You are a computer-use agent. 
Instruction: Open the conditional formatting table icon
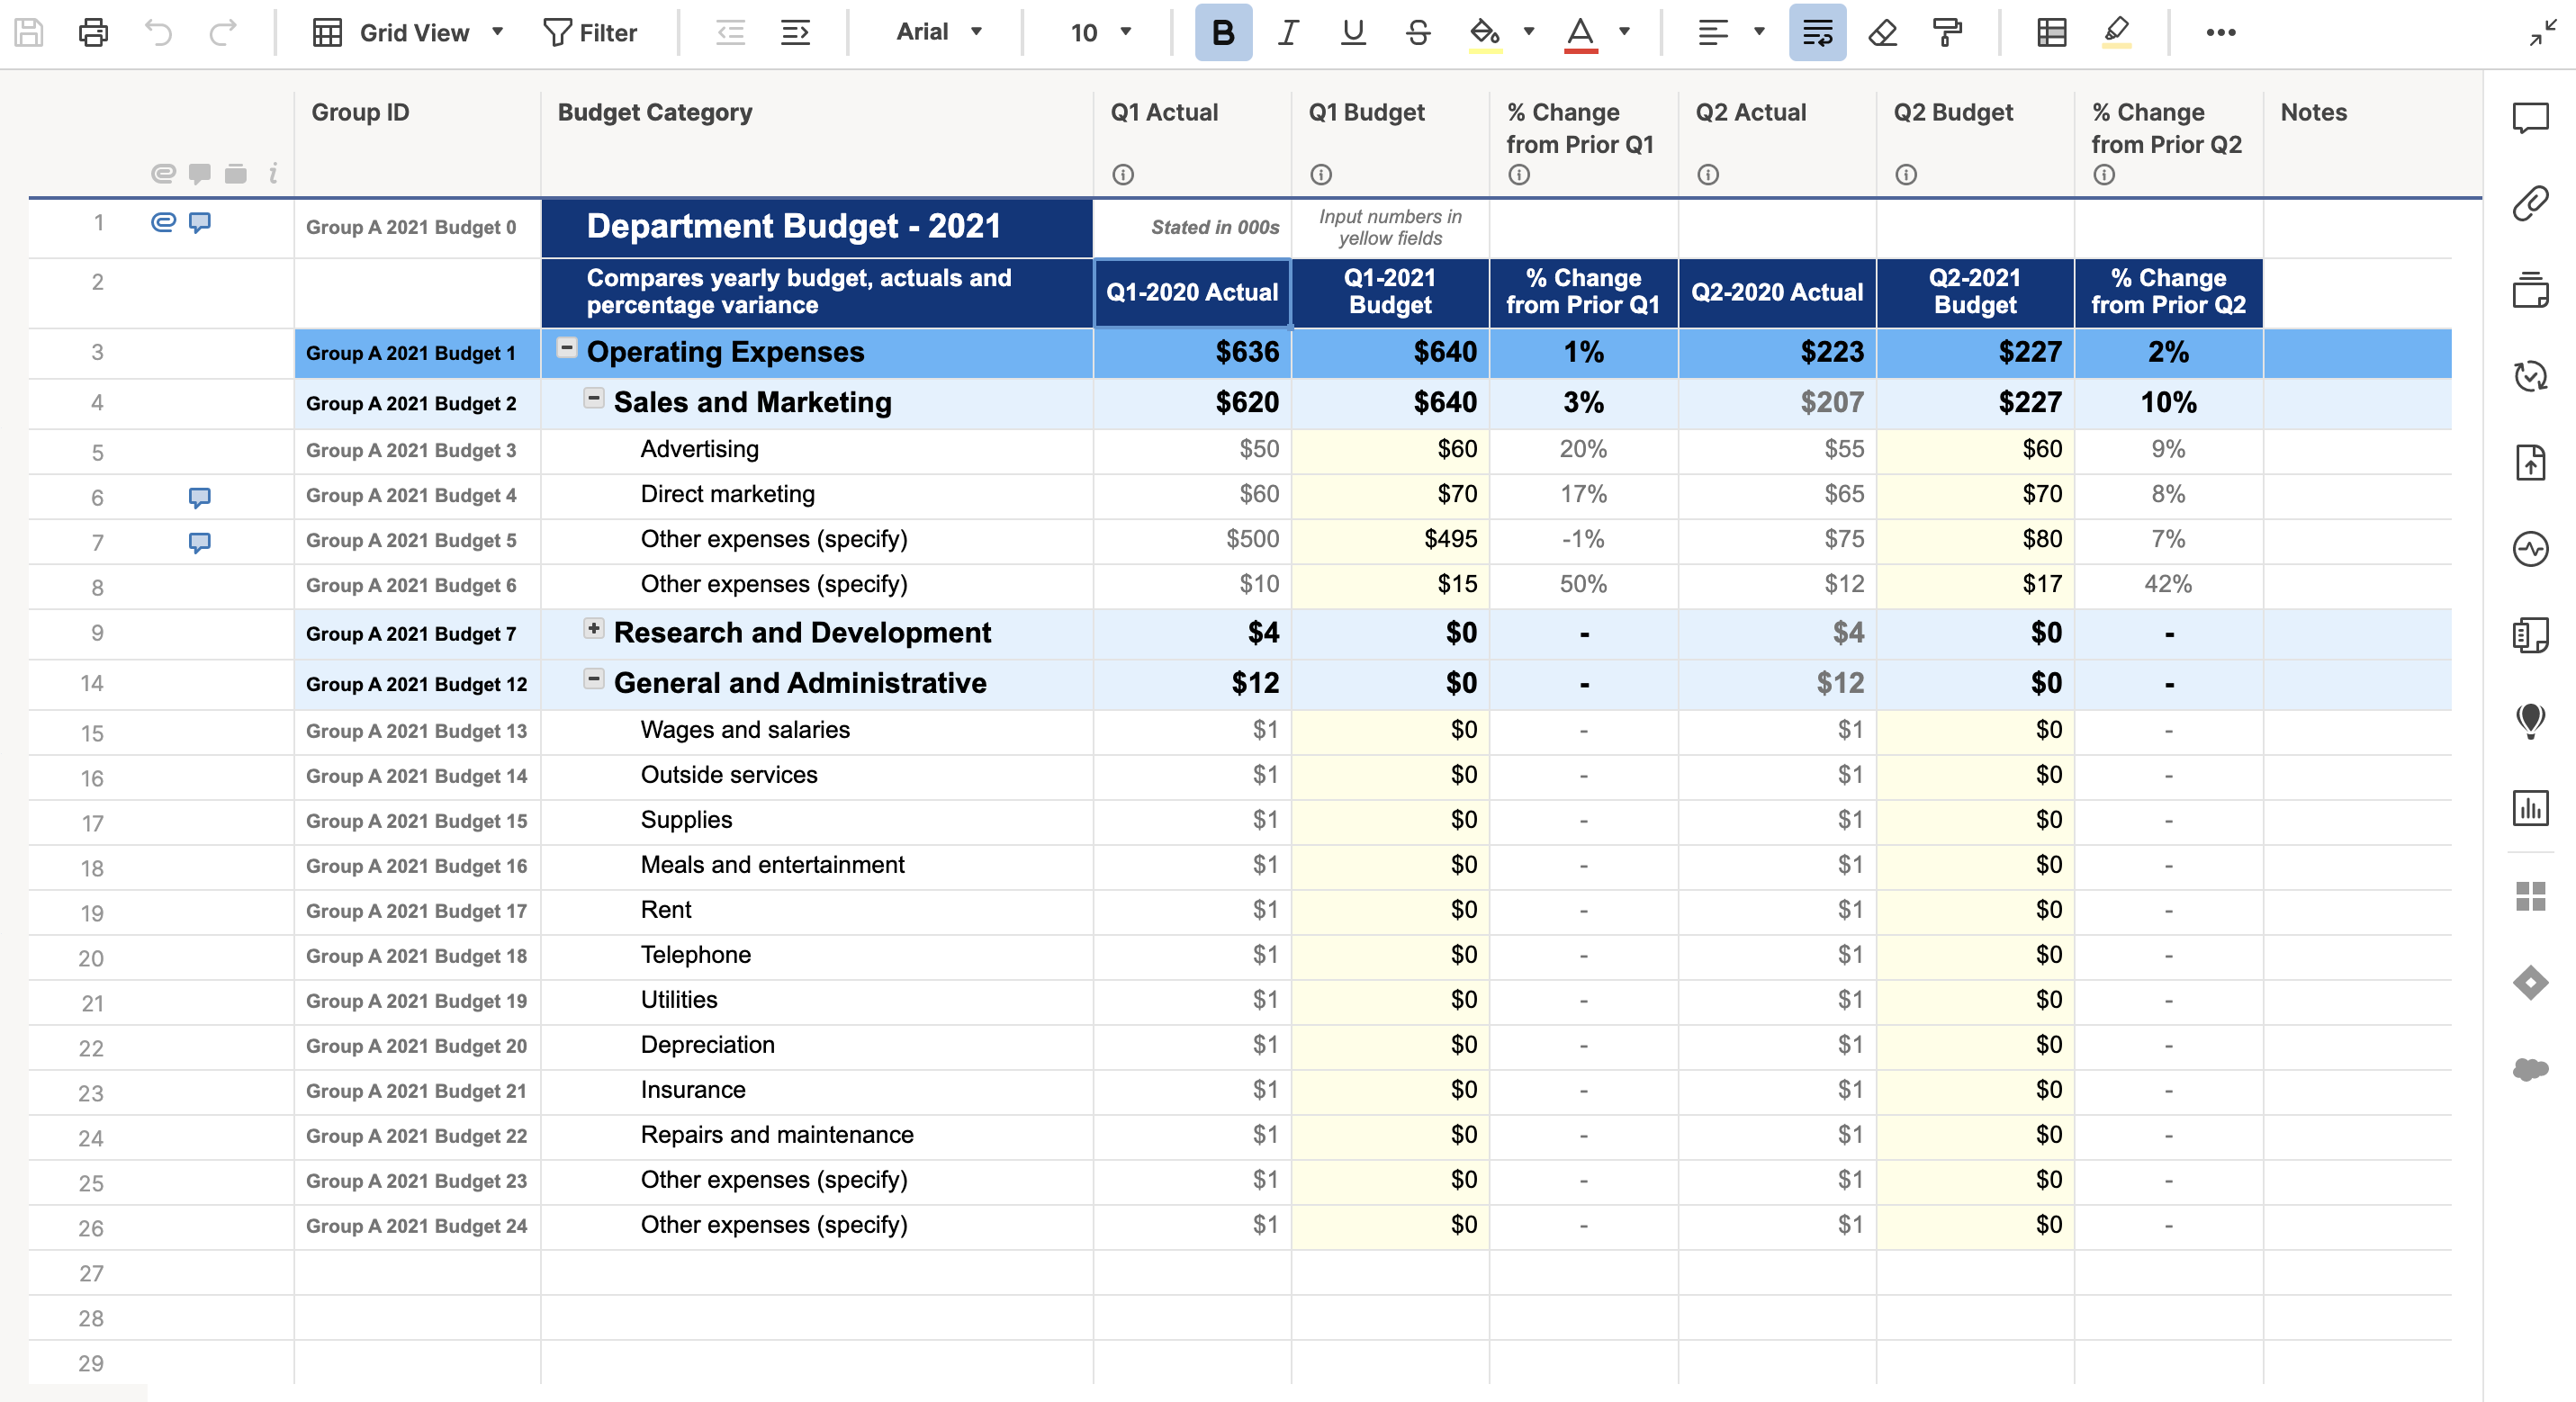click(2051, 33)
